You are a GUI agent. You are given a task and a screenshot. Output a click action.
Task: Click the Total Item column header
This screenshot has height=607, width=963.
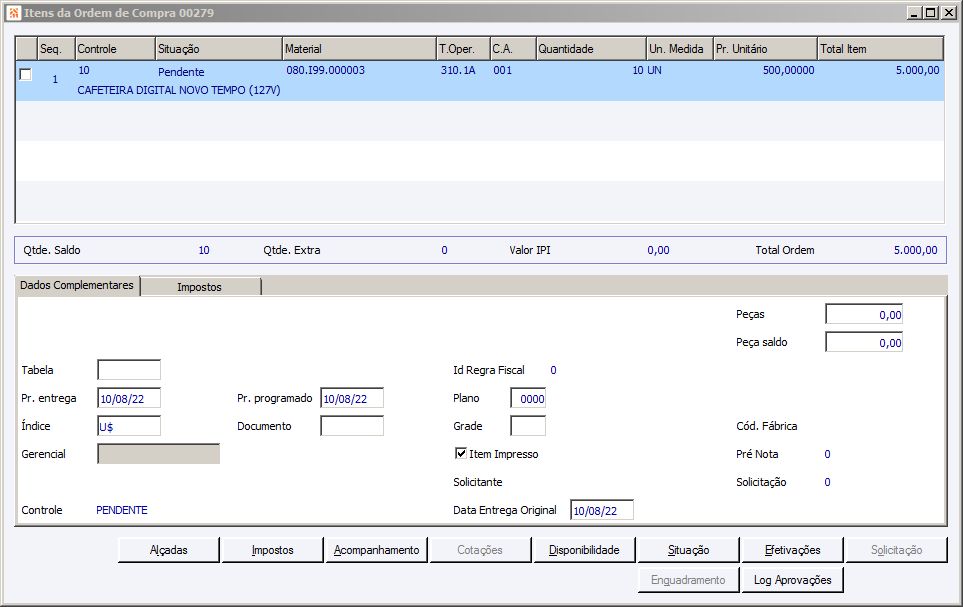(879, 49)
